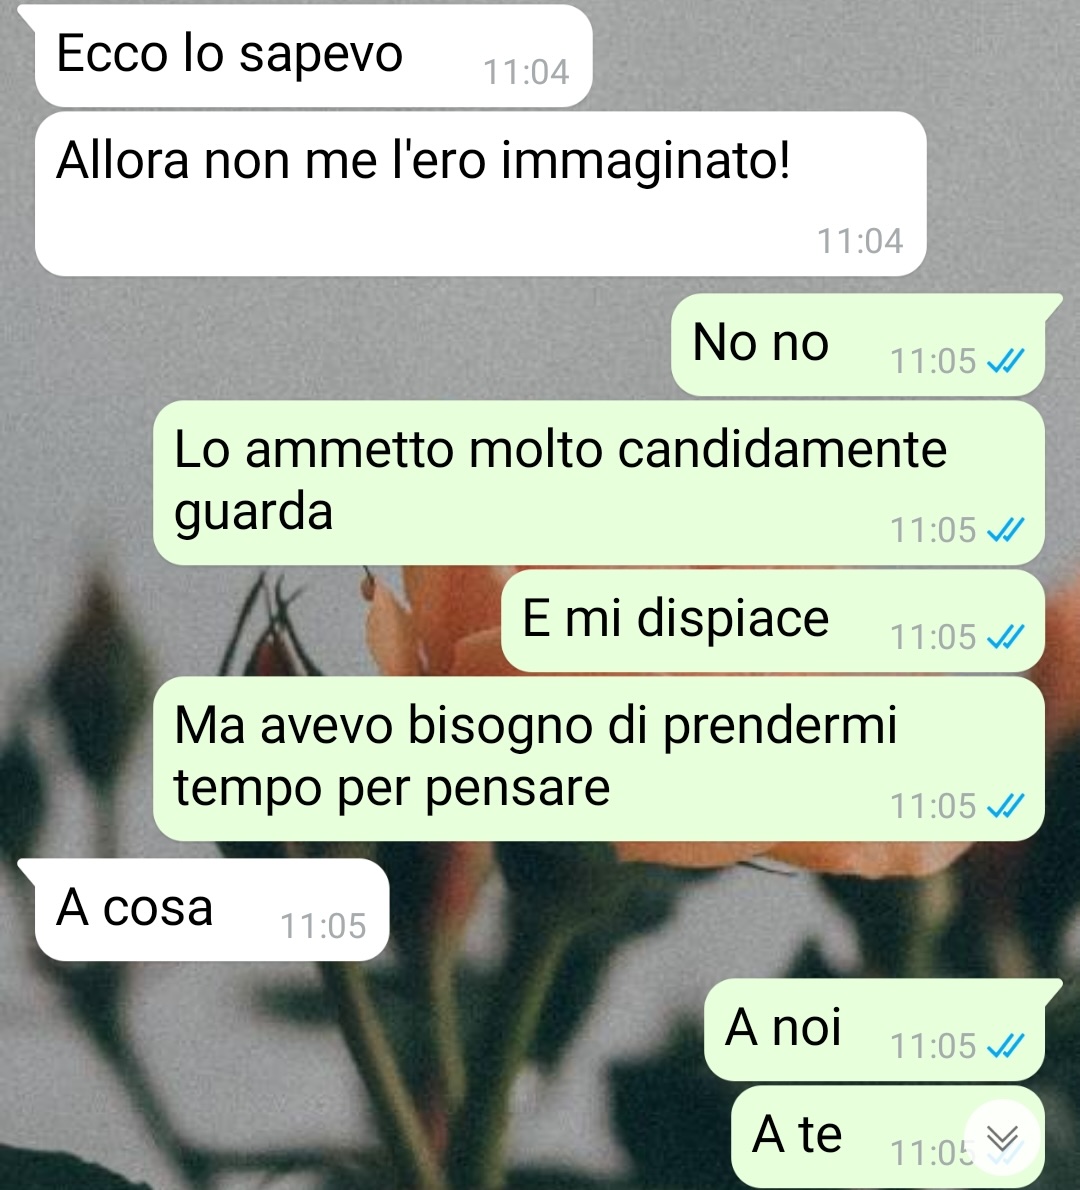Image resolution: width=1080 pixels, height=1190 pixels.
Task: Tap the 'A te' message bubble
Action: pos(888,1136)
